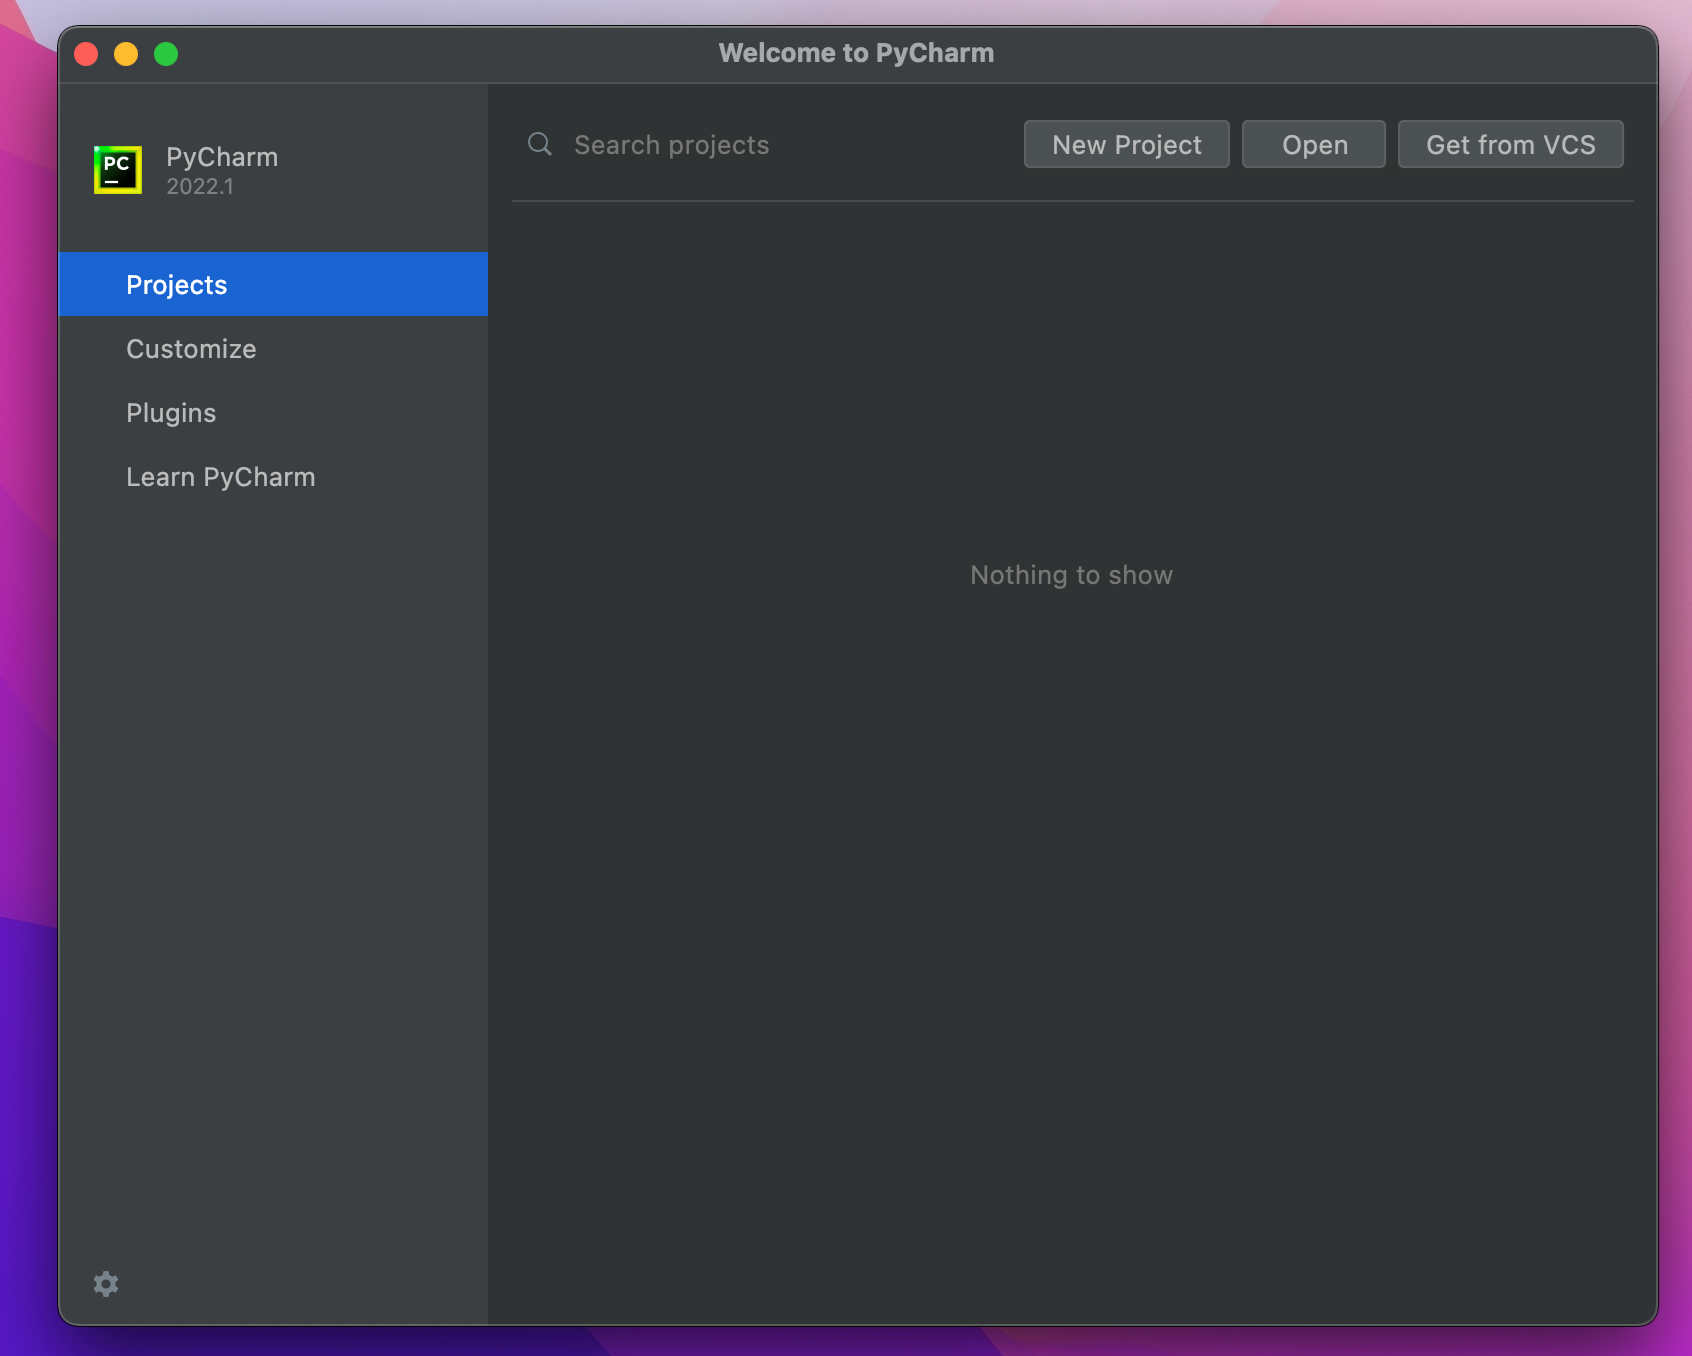
Task: Click the PyCharm 2022.1 version text
Action: point(200,187)
